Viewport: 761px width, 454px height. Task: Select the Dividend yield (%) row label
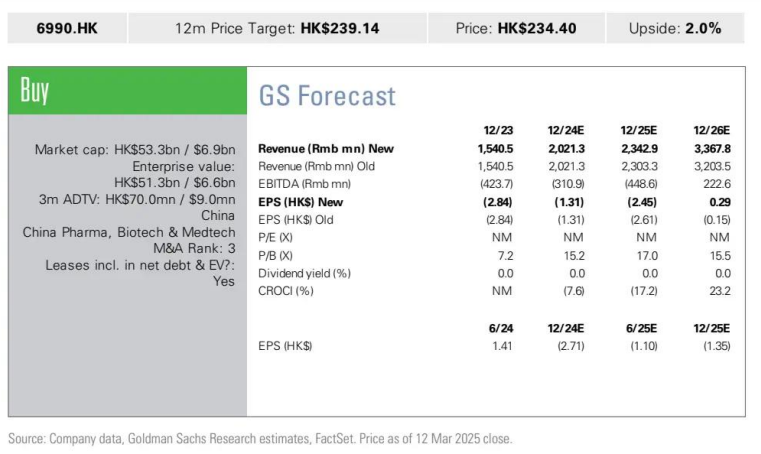304,273
